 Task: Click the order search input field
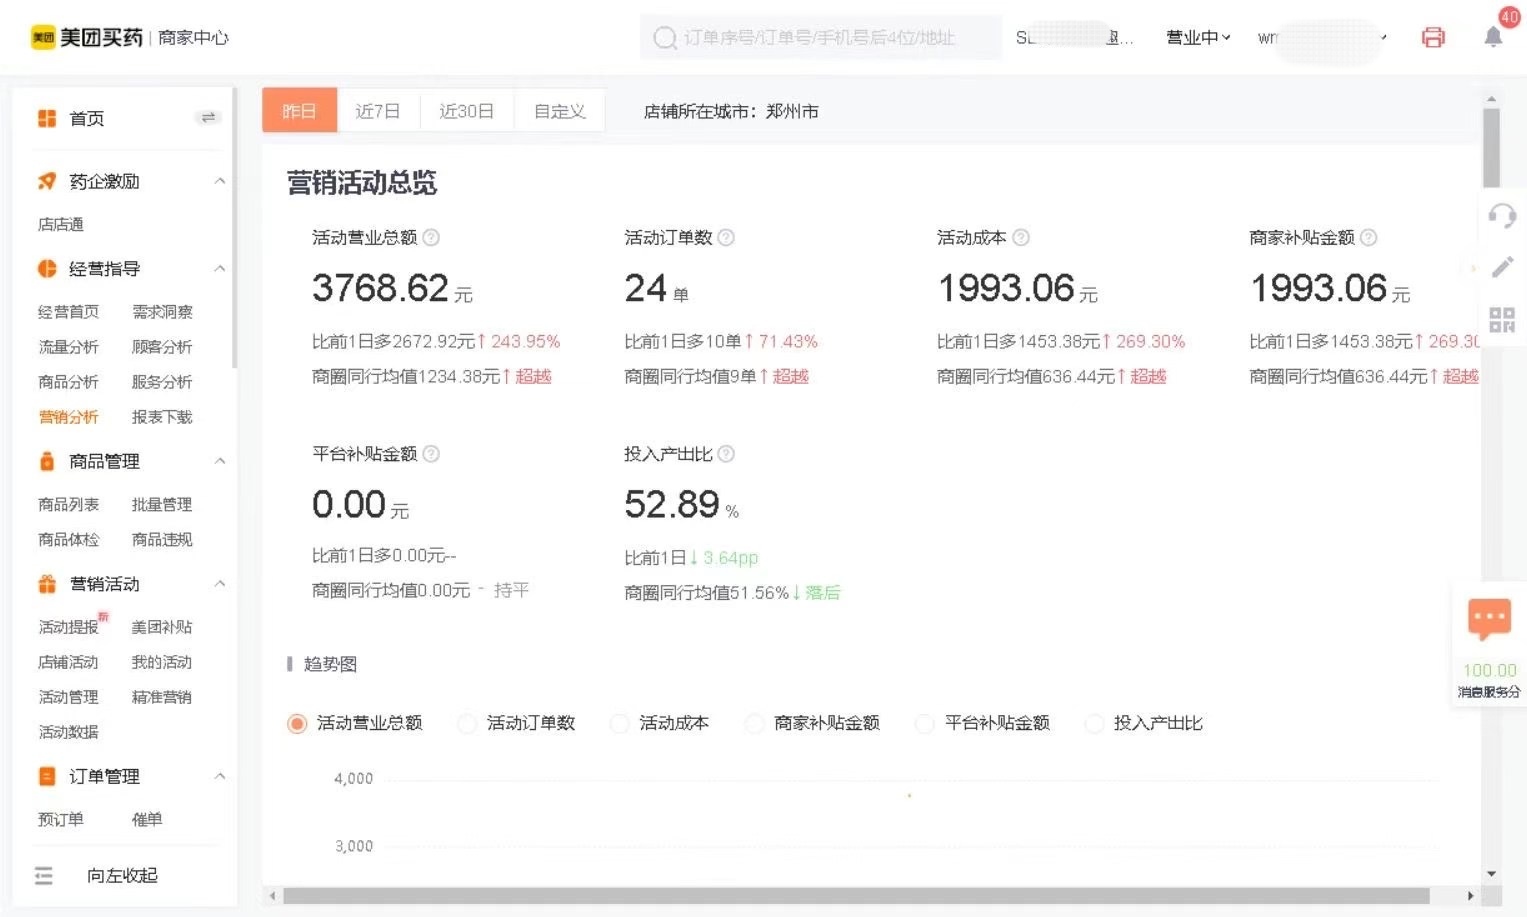[x=820, y=38]
